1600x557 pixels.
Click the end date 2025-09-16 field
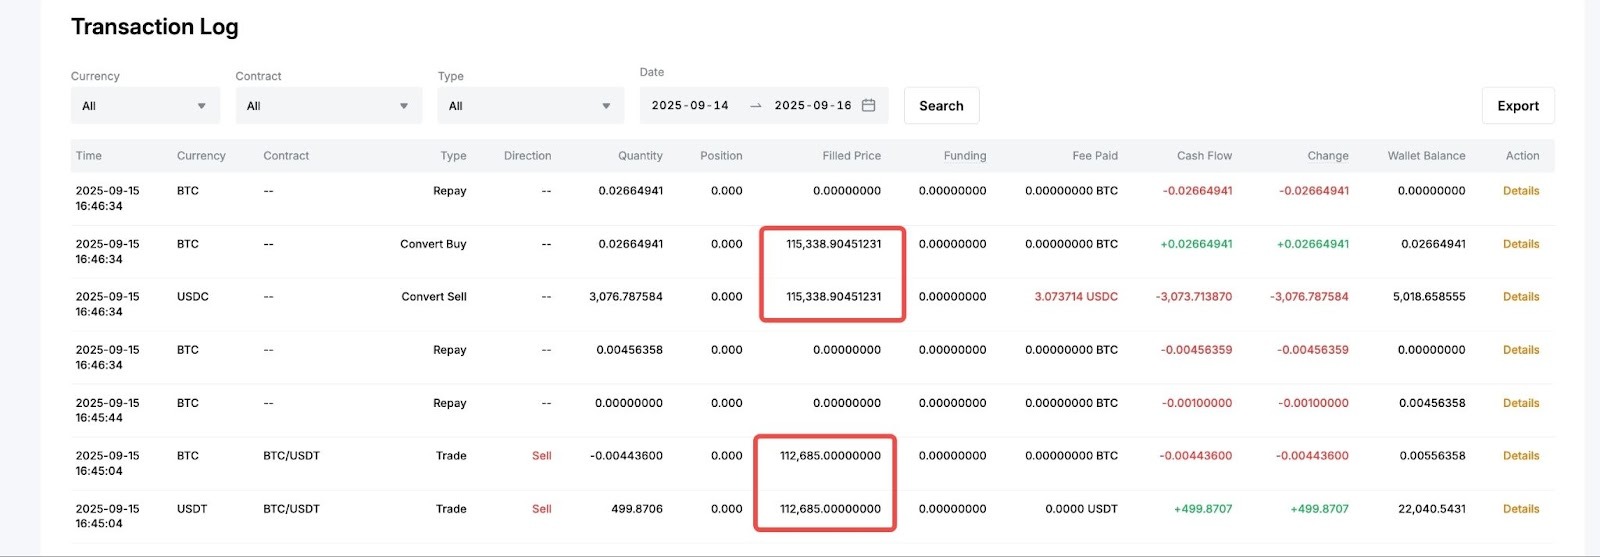click(x=812, y=106)
